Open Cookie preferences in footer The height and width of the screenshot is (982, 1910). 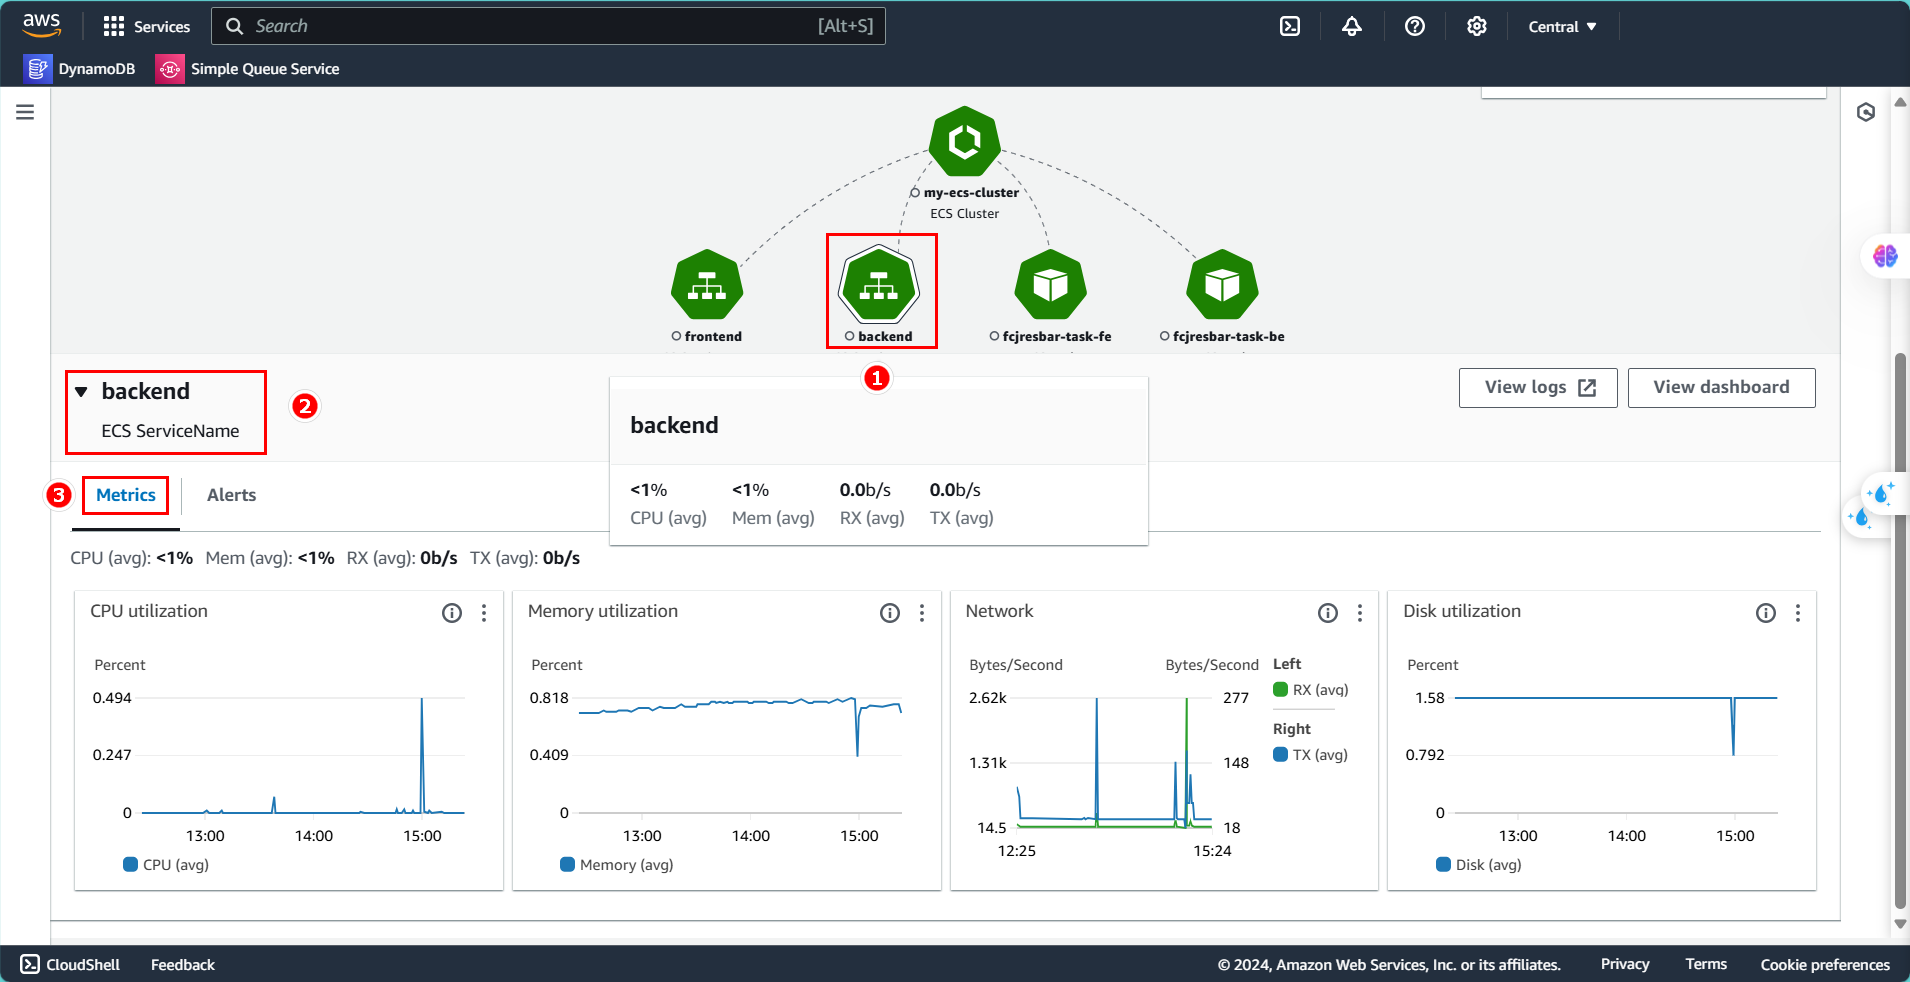pos(1825,965)
